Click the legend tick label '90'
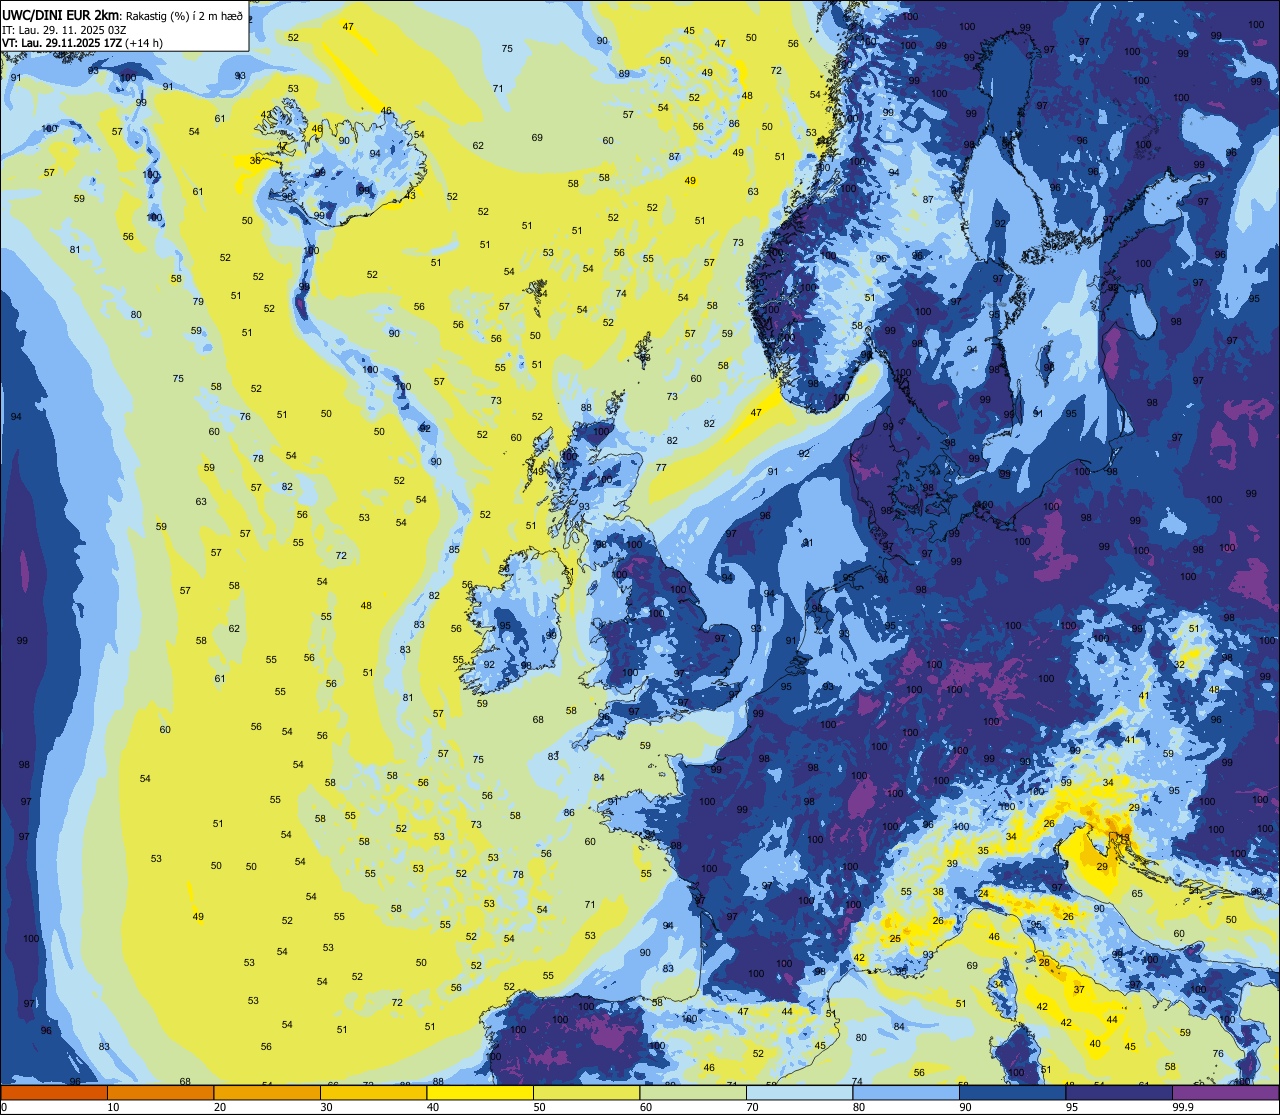This screenshot has width=1280, height=1115. pyautogui.click(x=966, y=1107)
